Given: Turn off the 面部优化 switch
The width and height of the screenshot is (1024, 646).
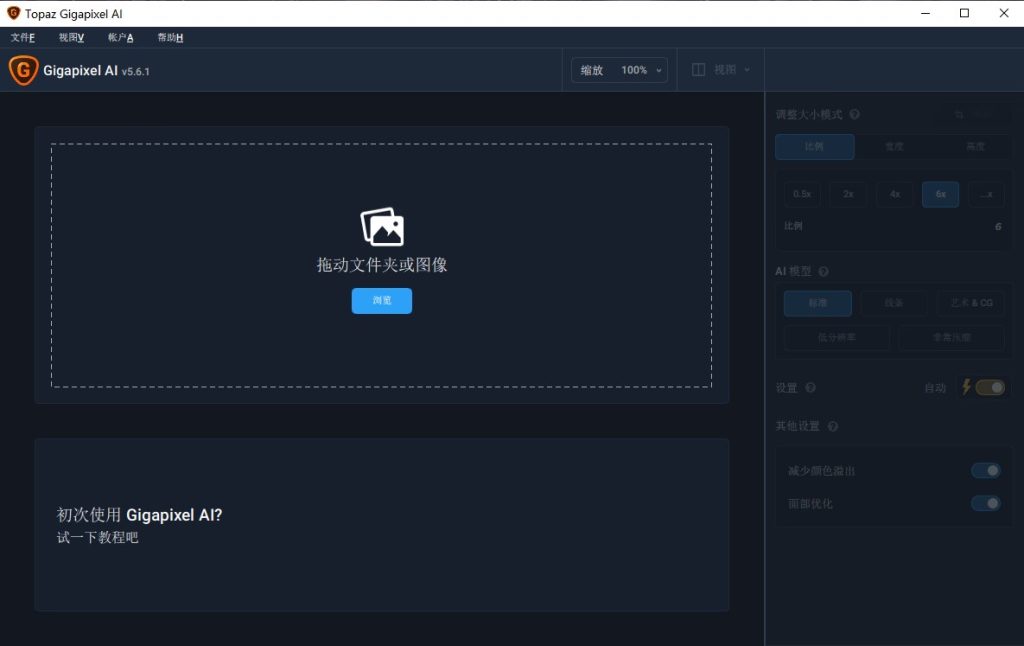Looking at the screenshot, I should pos(985,503).
